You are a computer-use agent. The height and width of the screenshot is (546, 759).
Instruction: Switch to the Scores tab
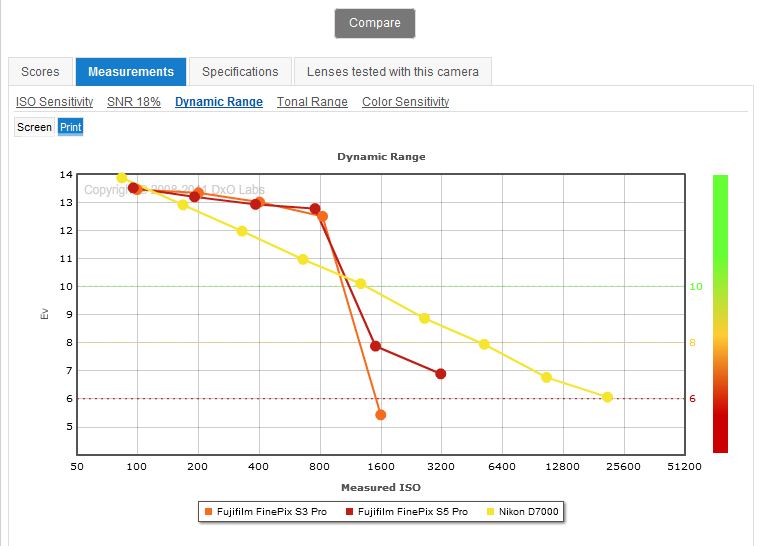(40, 72)
